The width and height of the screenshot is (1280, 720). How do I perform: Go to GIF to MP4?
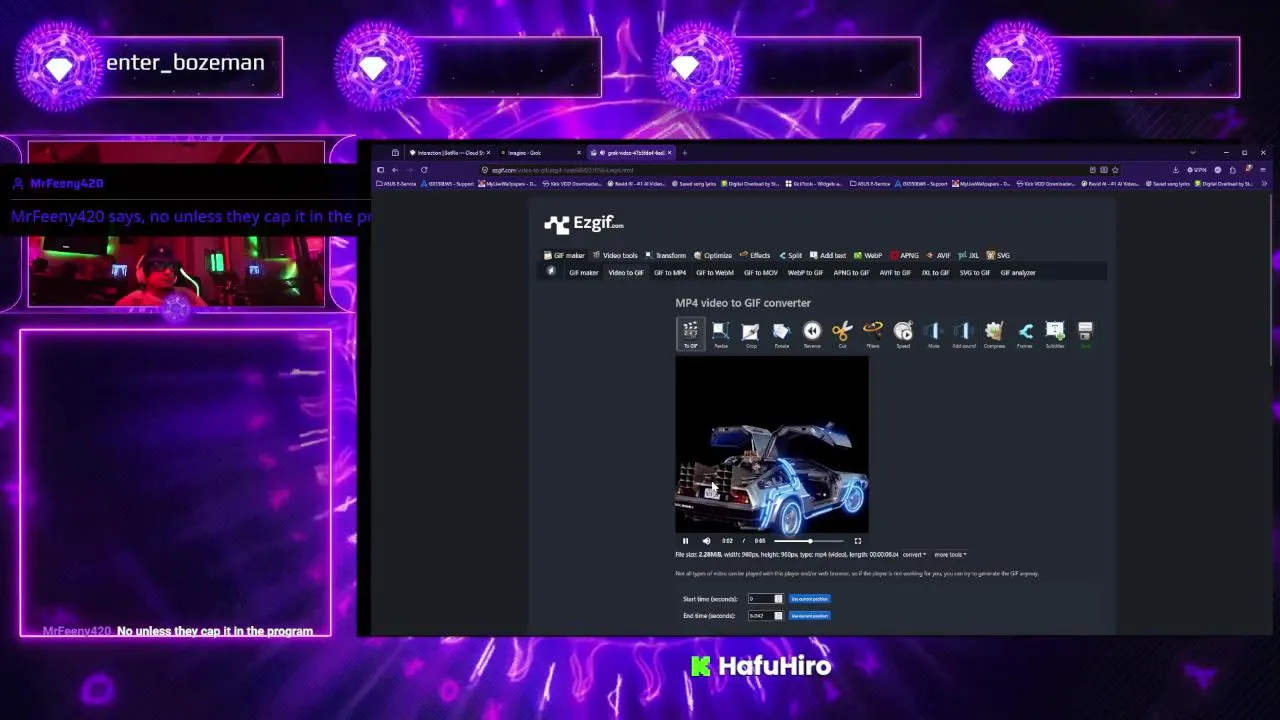point(670,272)
